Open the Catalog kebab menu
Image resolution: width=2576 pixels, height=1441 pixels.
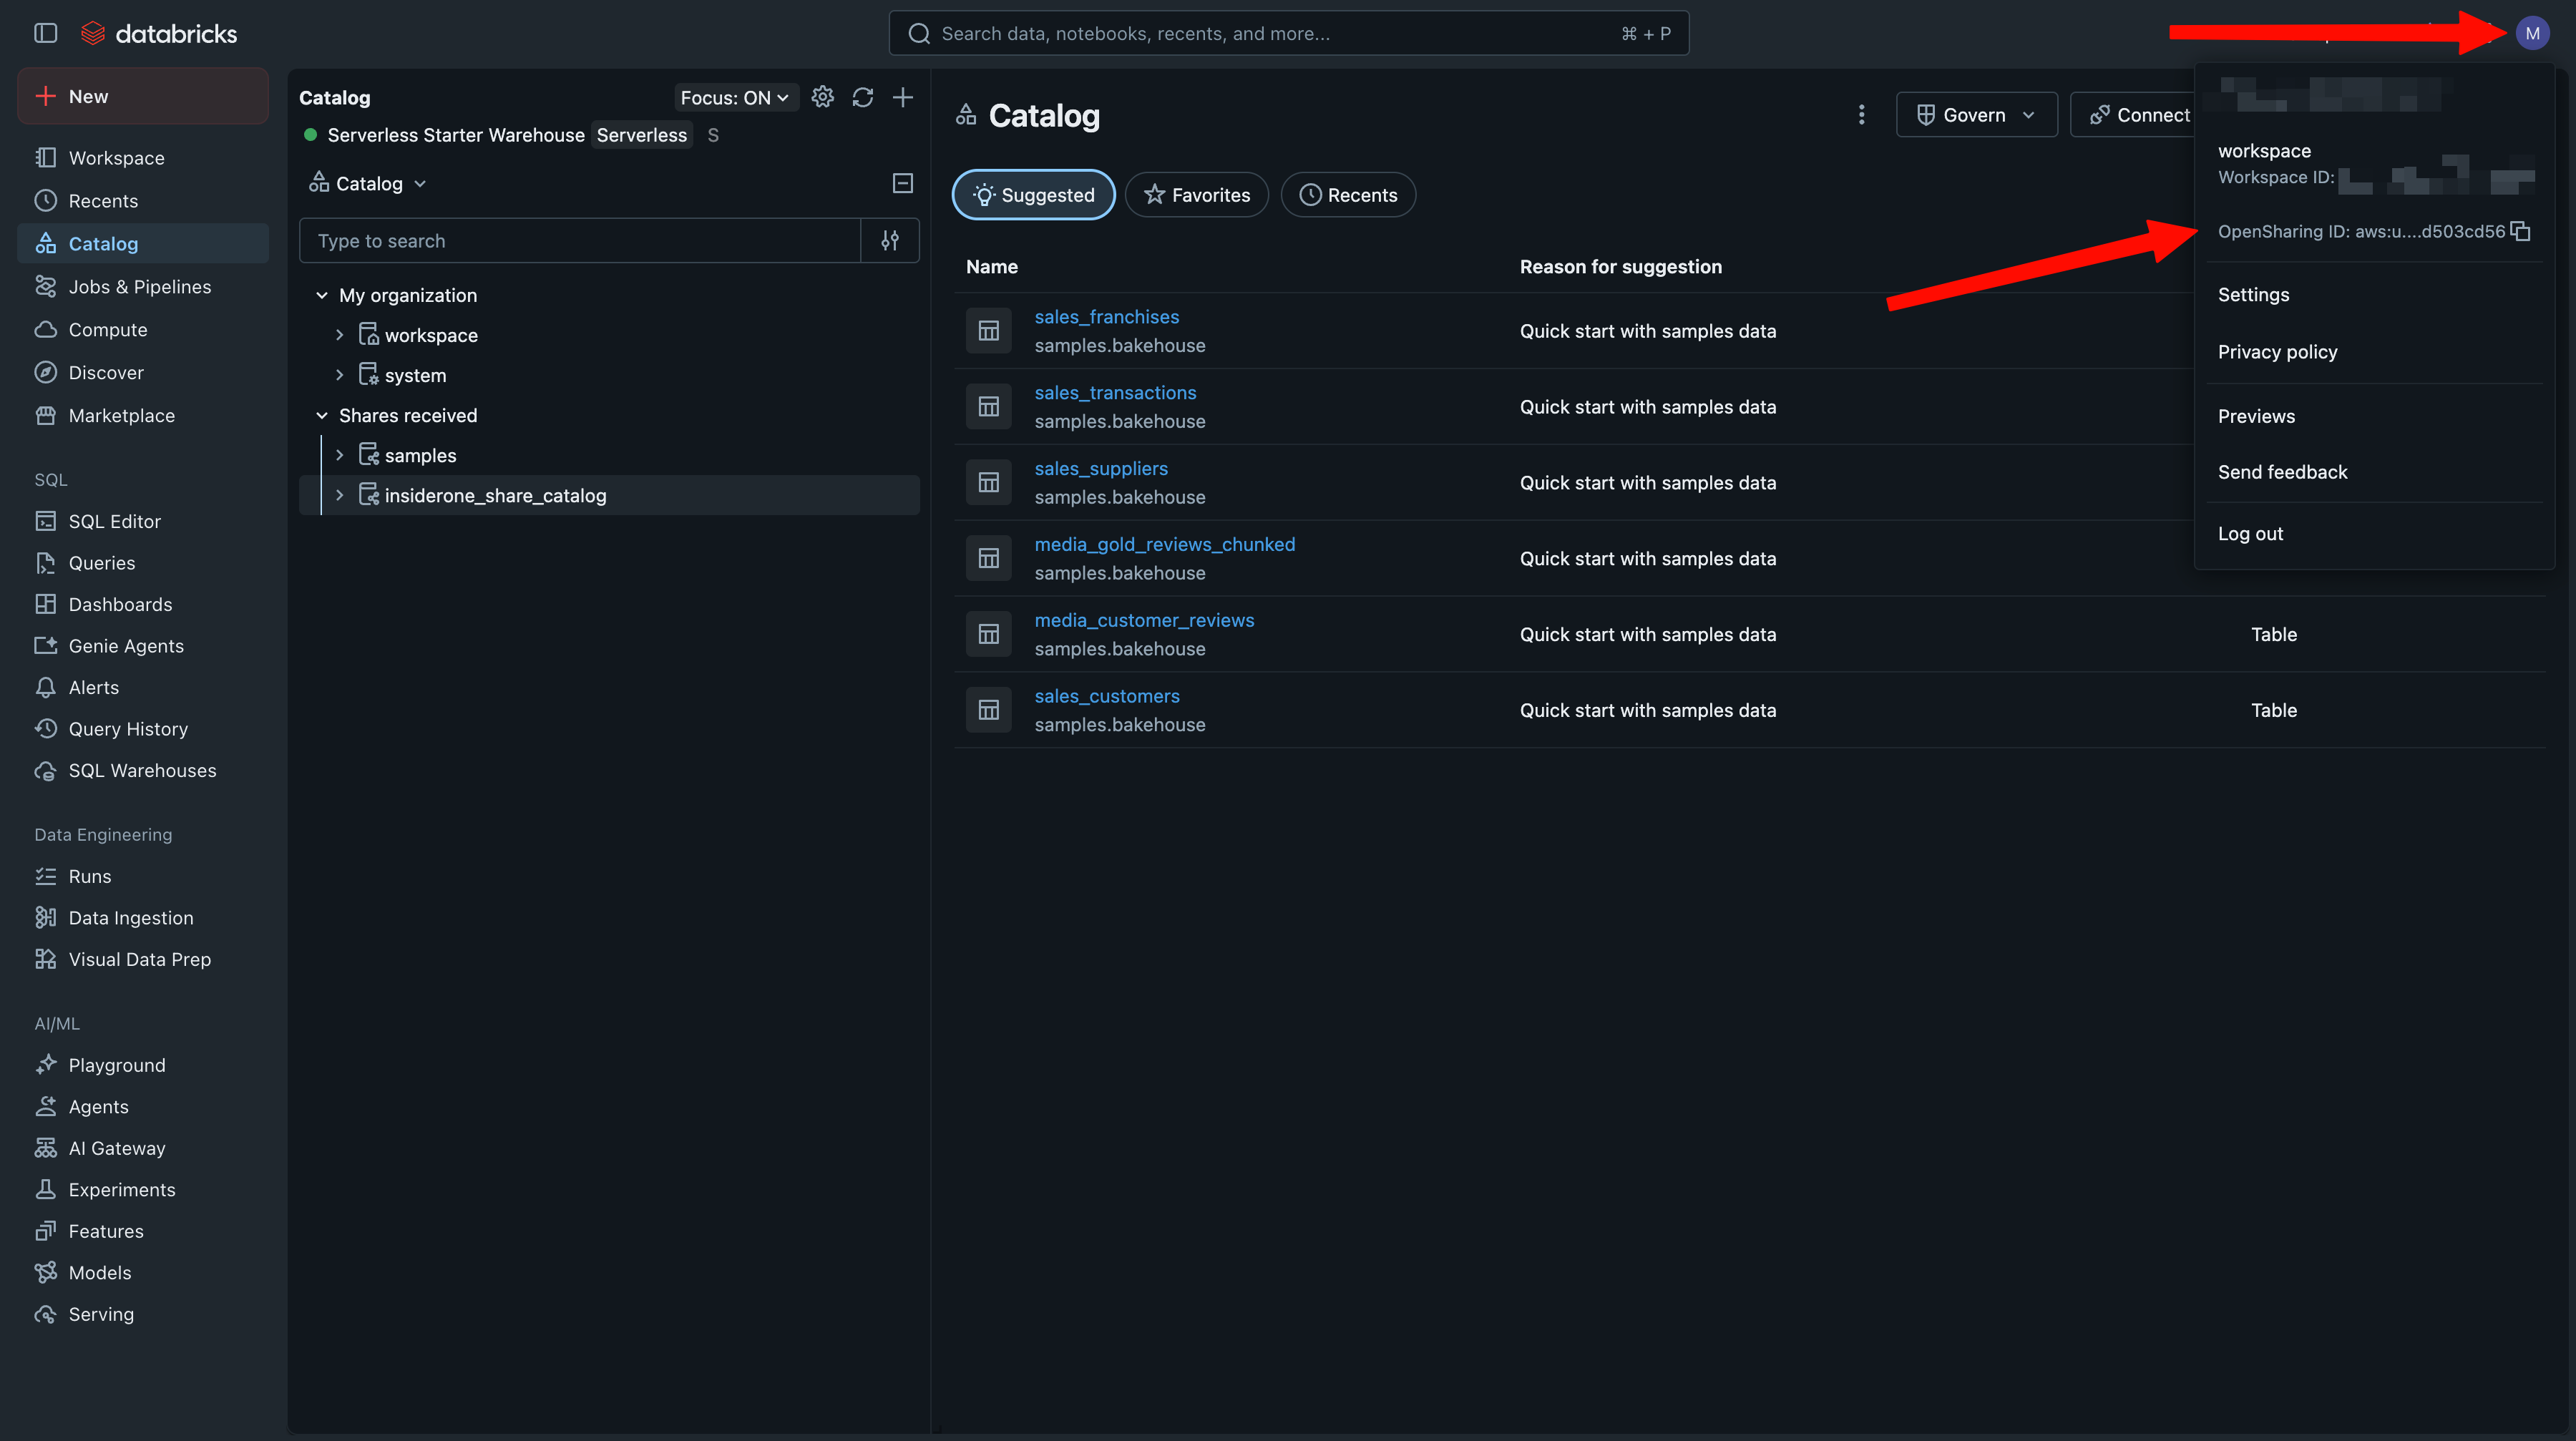click(x=1861, y=115)
